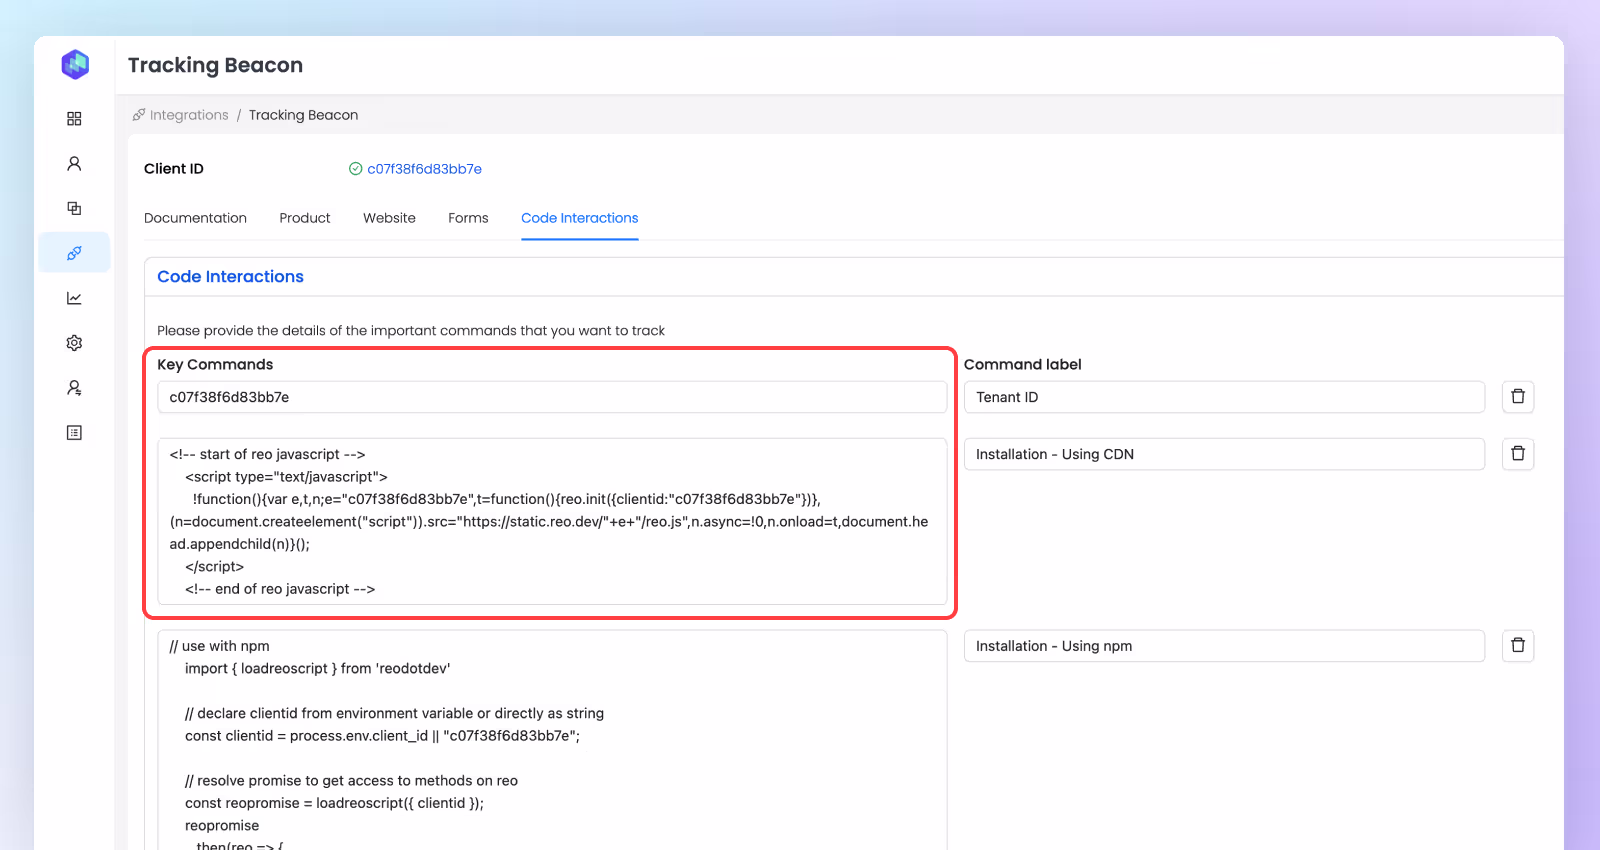This screenshot has width=1600, height=850.
Task: Click the Reo hexagon logo
Action: pyautogui.click(x=75, y=65)
